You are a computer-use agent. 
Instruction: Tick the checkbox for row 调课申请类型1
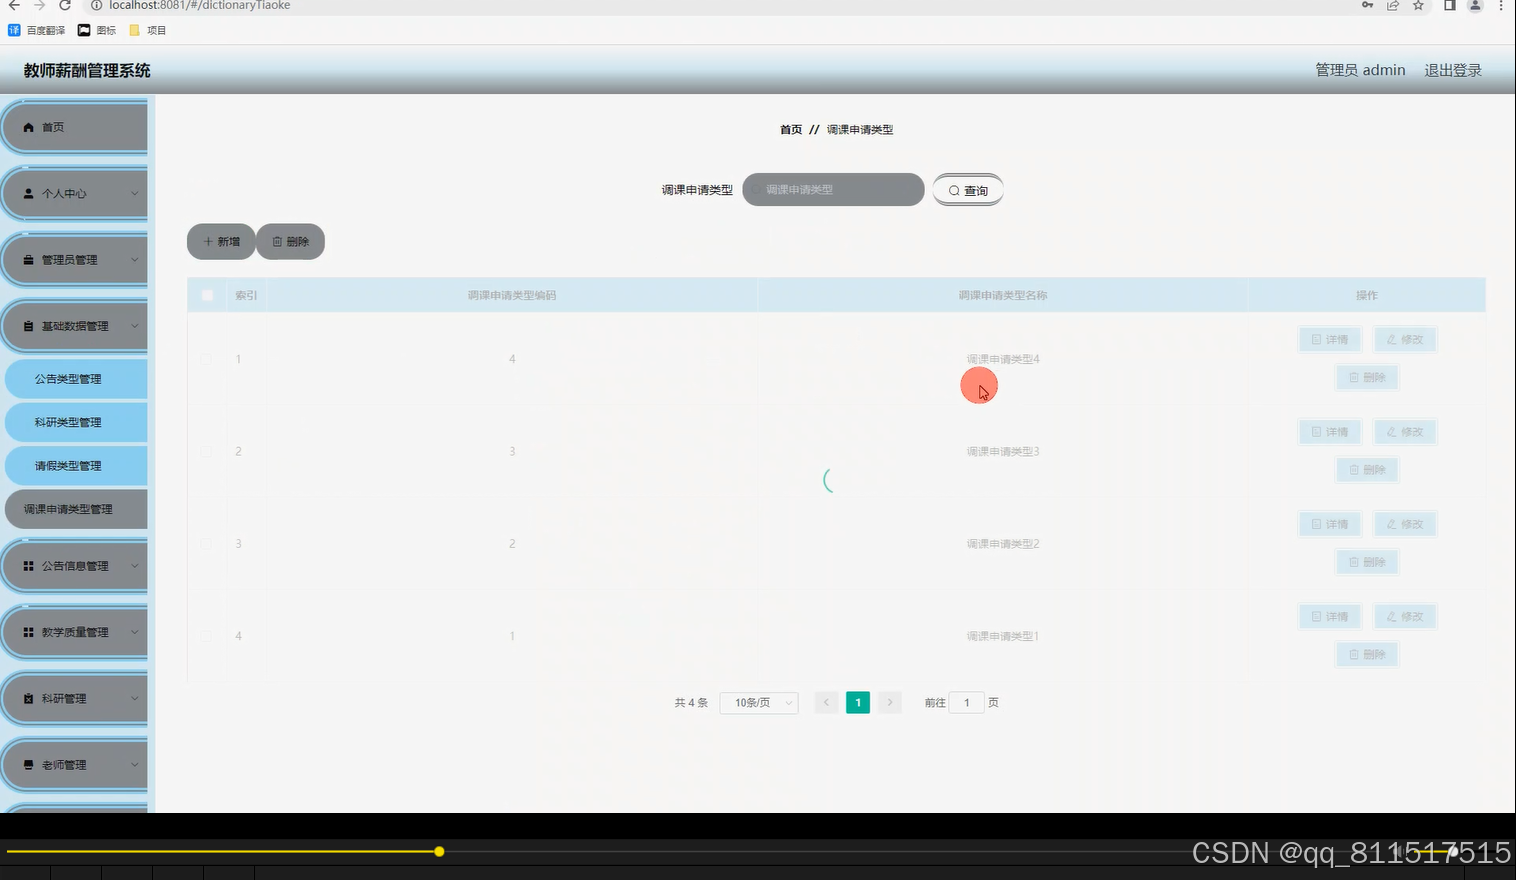(206, 636)
